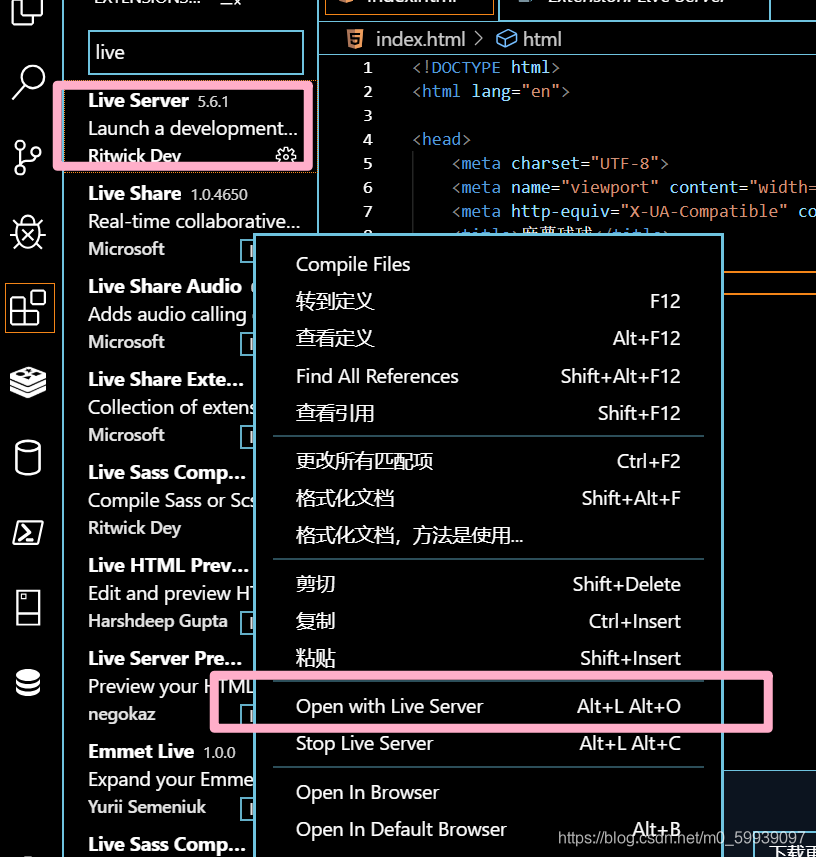Select the Emmet Live extension
The image size is (816, 857).
pos(160,778)
